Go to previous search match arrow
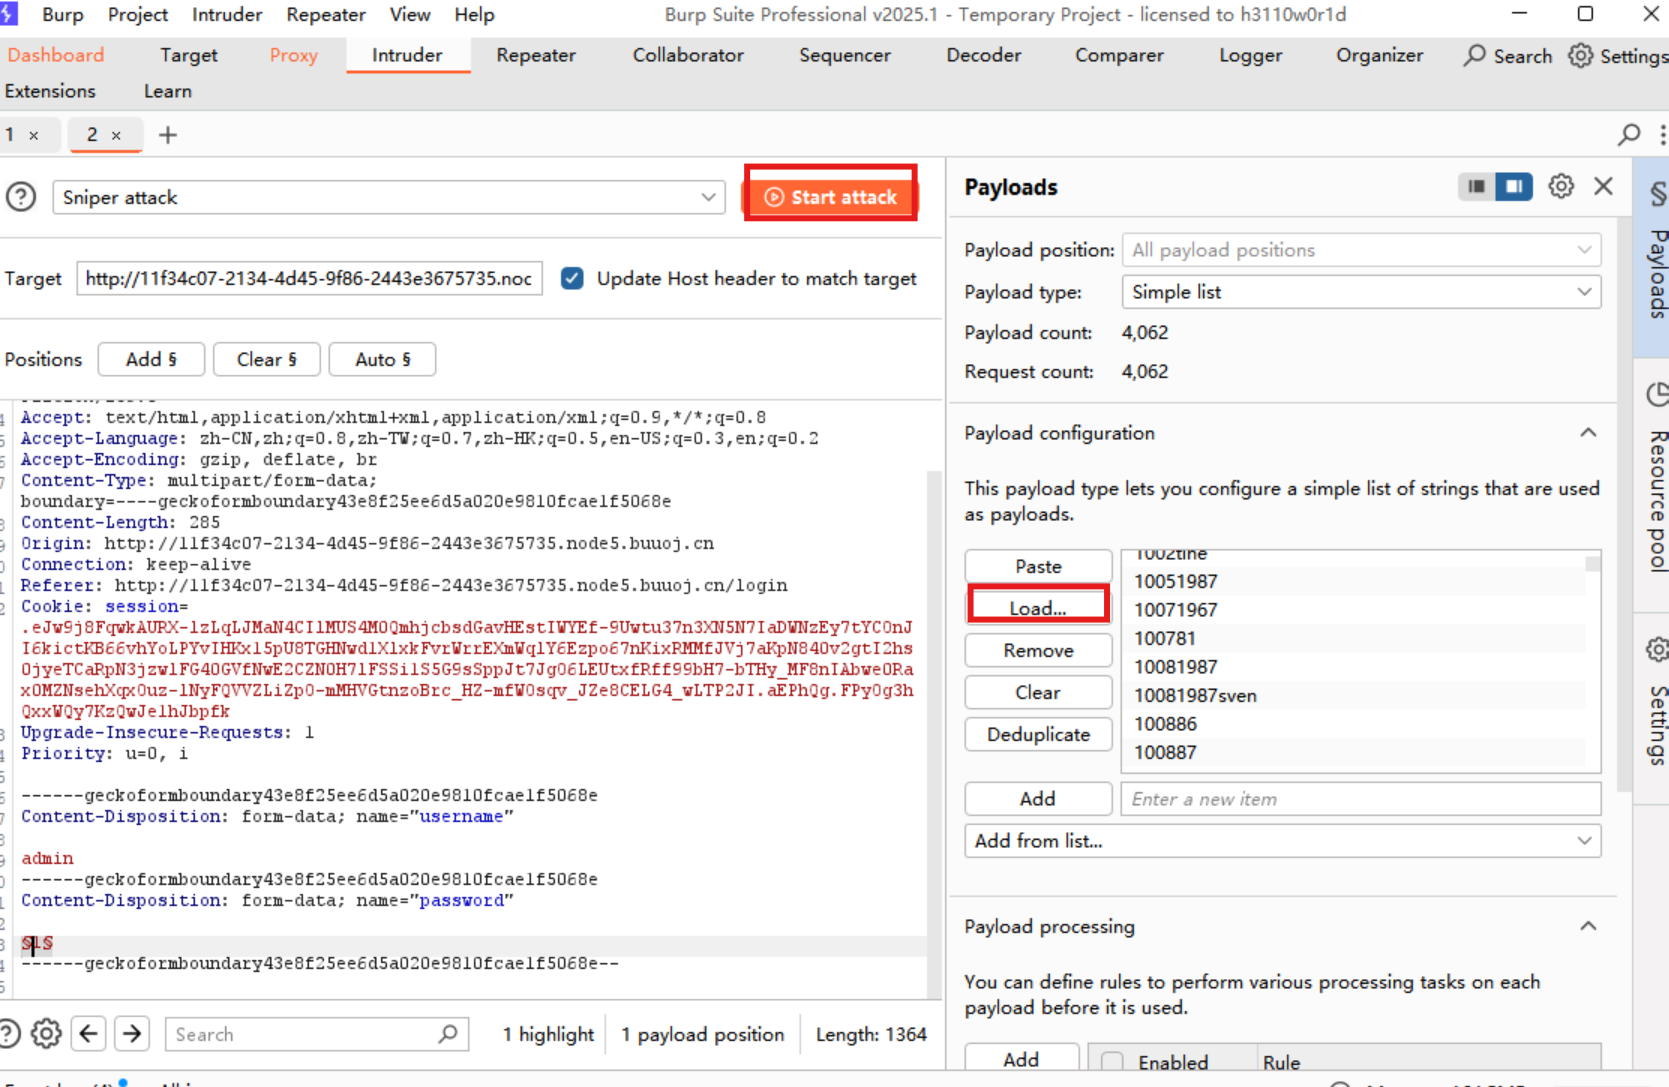1669x1087 pixels. coord(89,1033)
